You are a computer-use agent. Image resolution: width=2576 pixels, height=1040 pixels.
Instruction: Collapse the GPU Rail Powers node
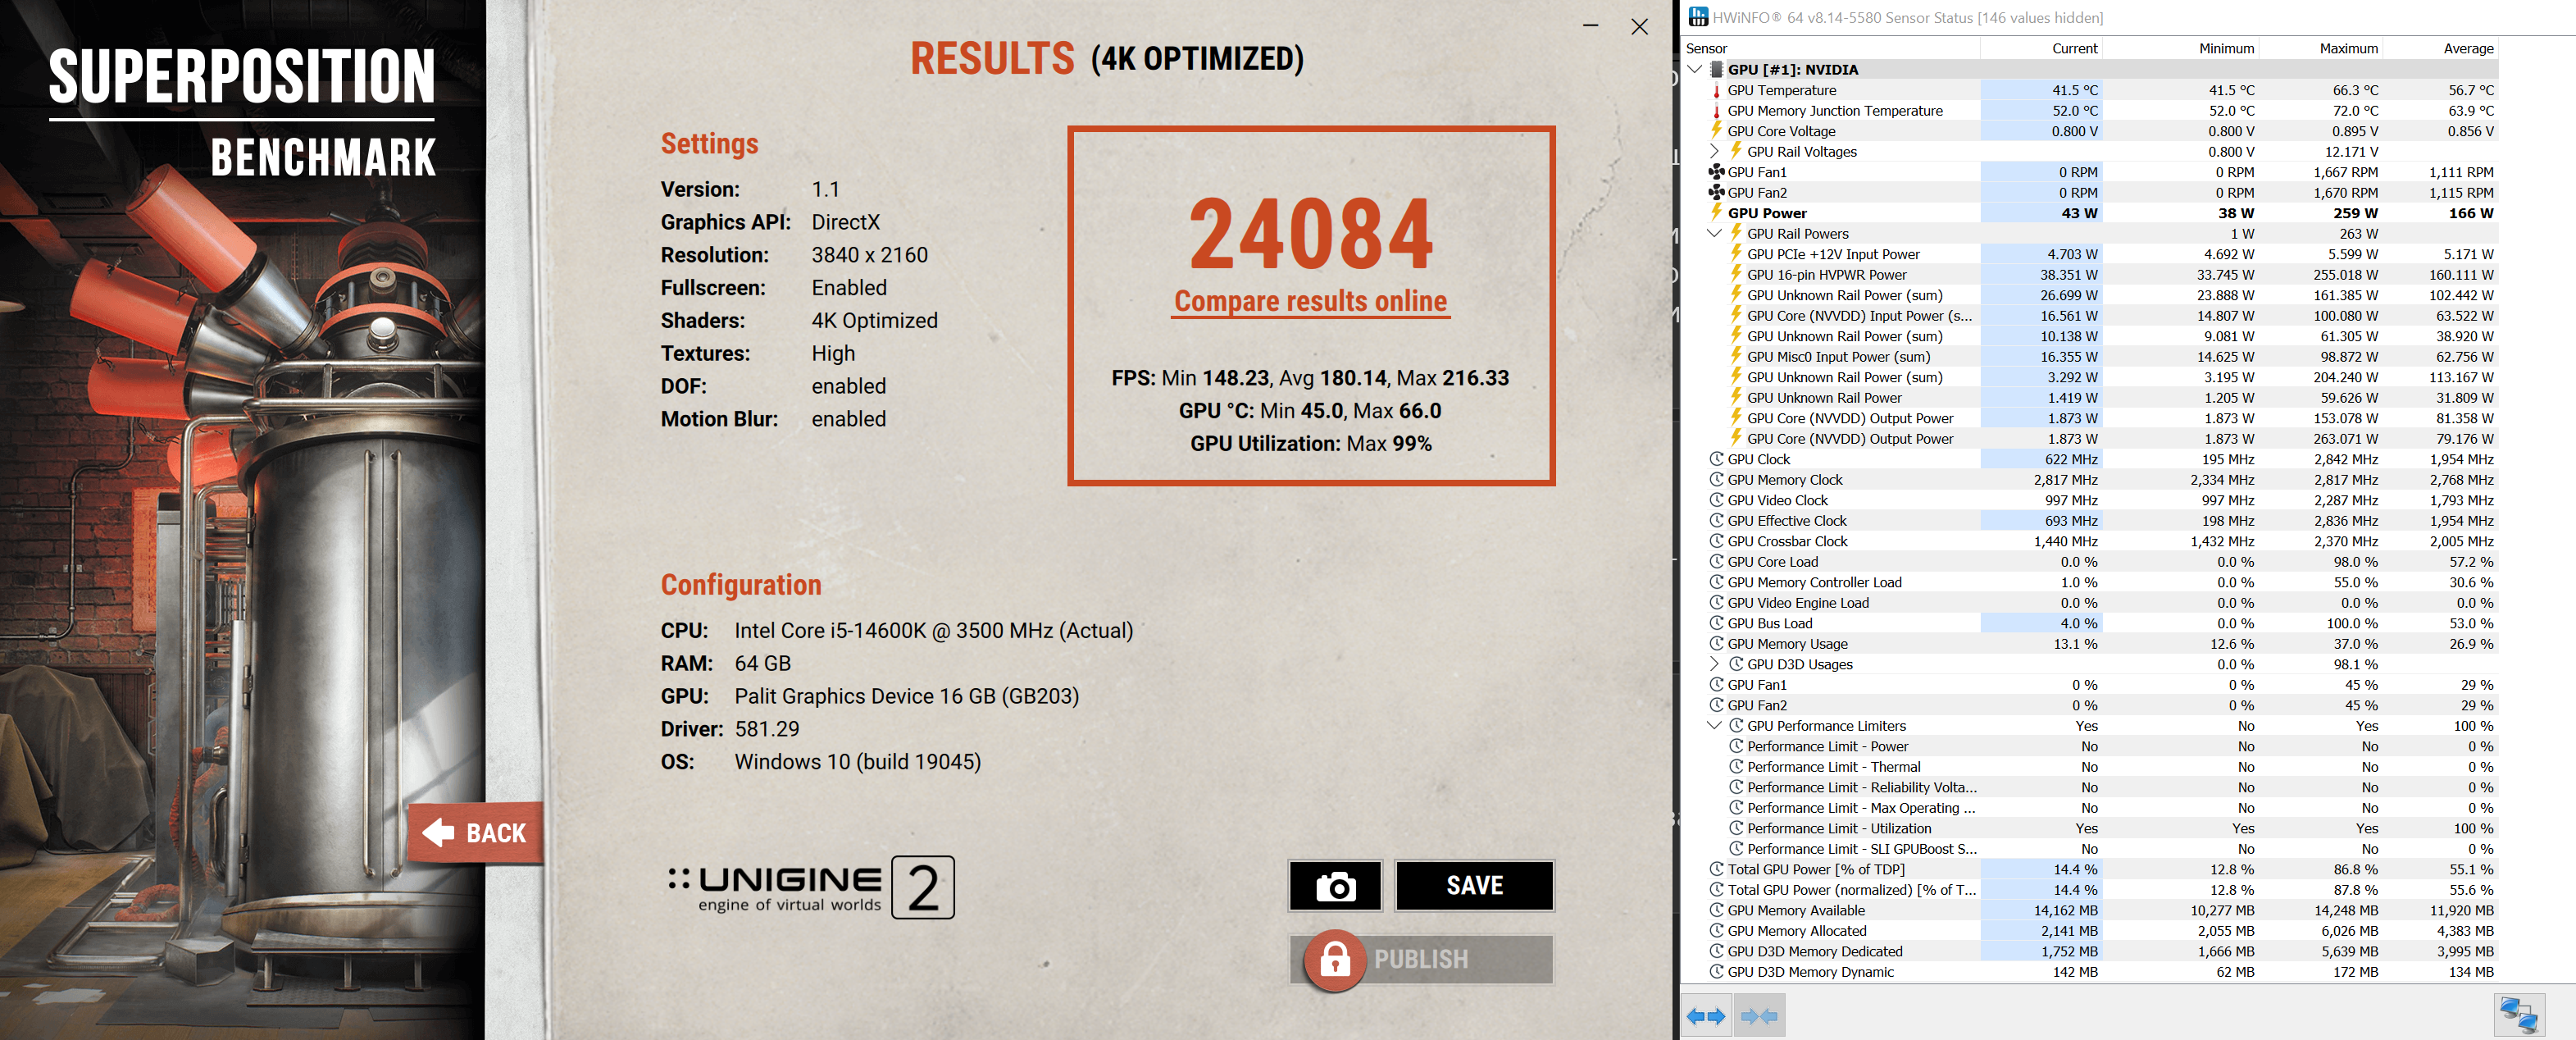pos(1714,233)
